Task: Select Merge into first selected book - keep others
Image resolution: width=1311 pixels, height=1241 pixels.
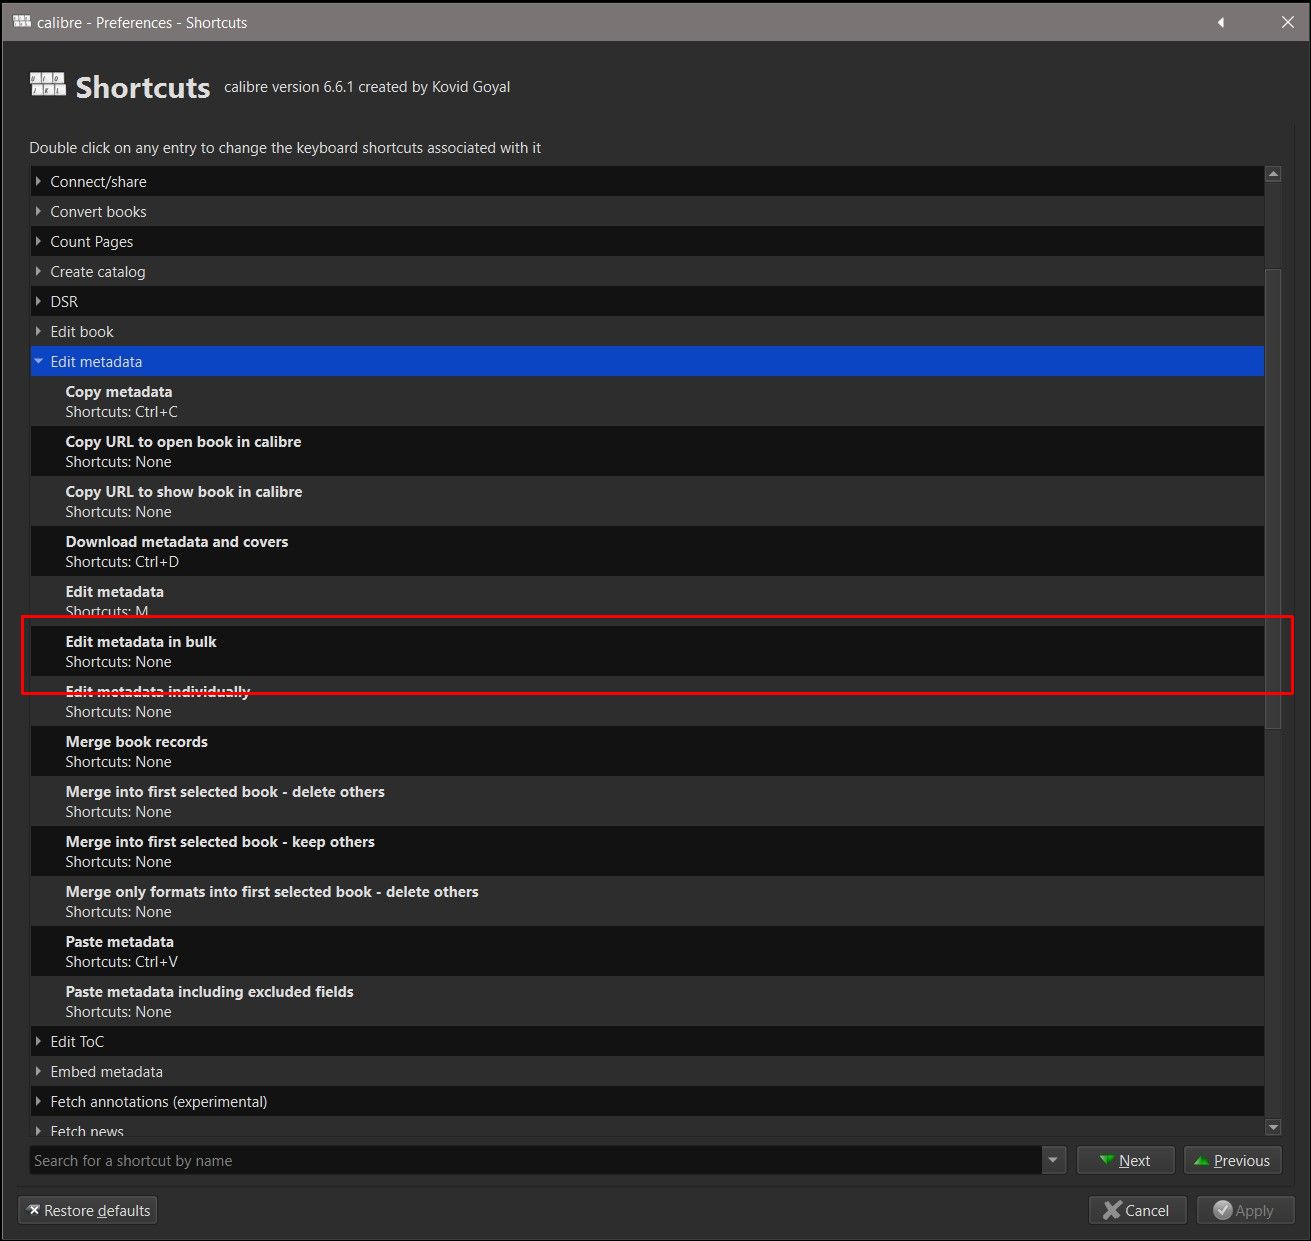Action: point(647,851)
